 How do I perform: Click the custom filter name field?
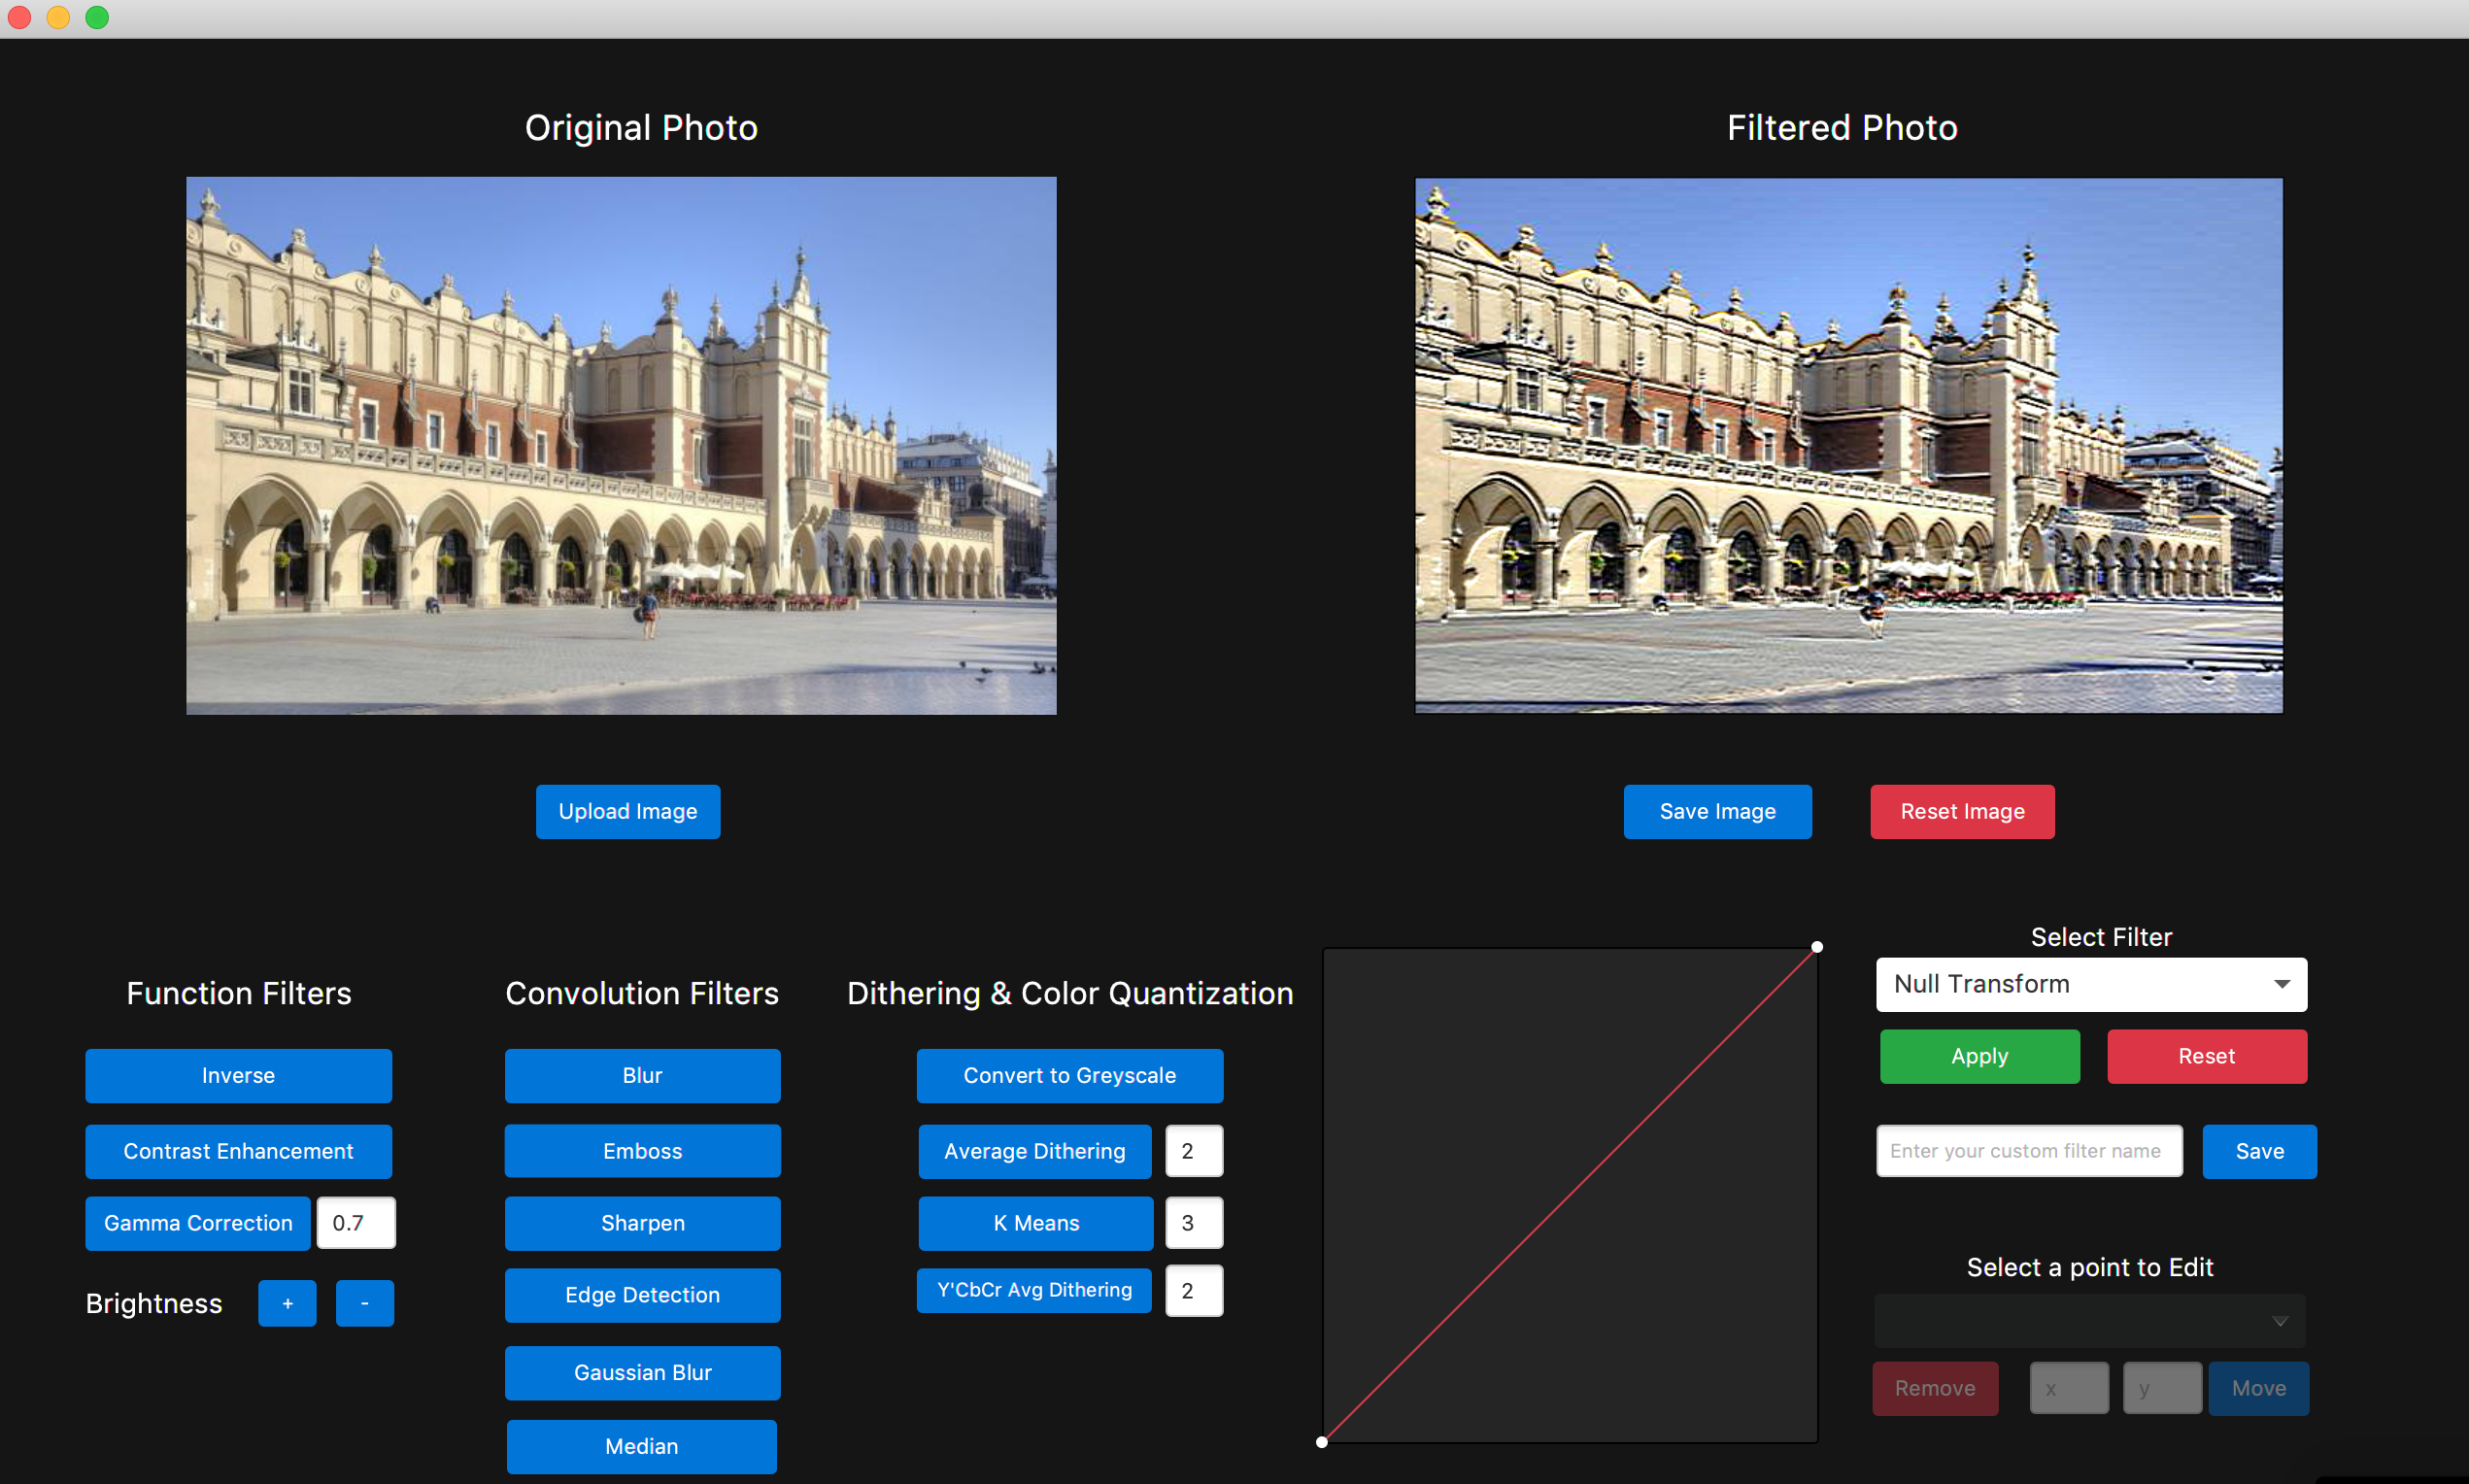pyautogui.click(x=2028, y=1151)
